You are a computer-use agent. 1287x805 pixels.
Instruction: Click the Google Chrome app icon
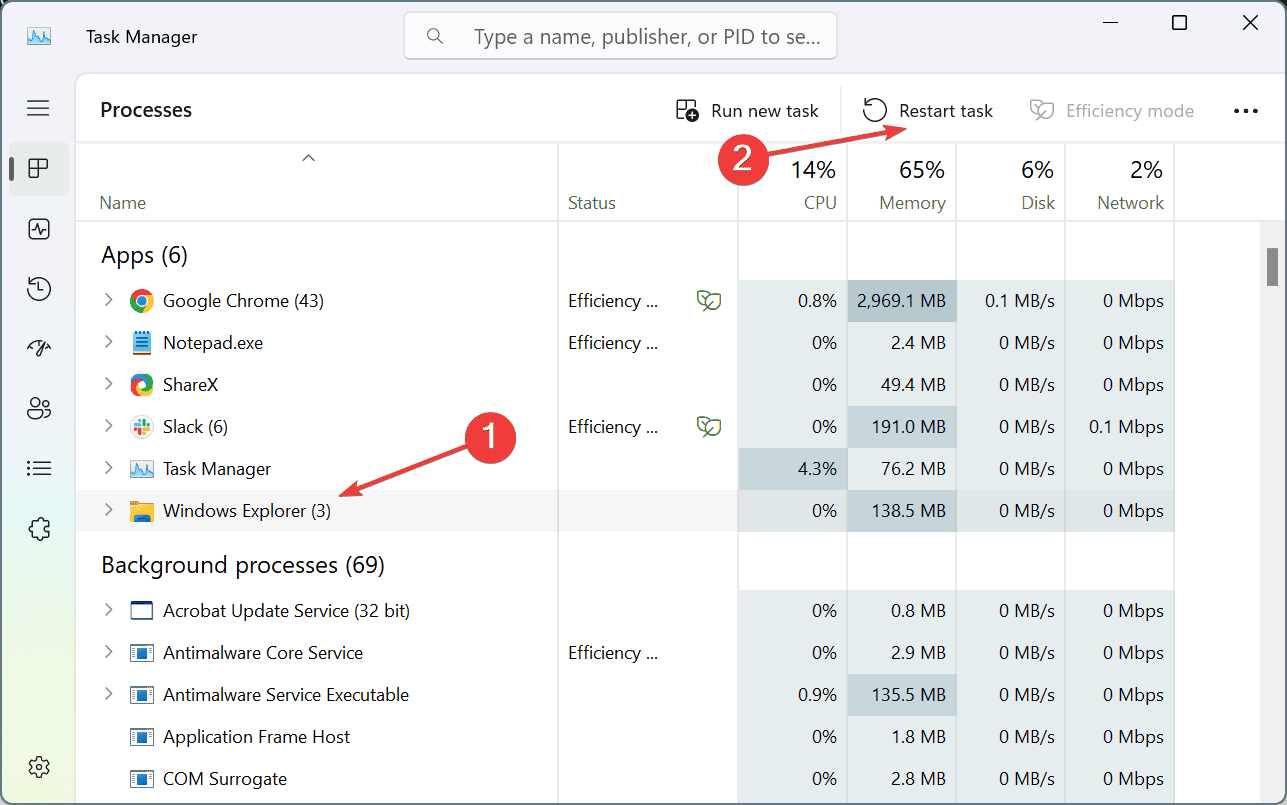[141, 301]
